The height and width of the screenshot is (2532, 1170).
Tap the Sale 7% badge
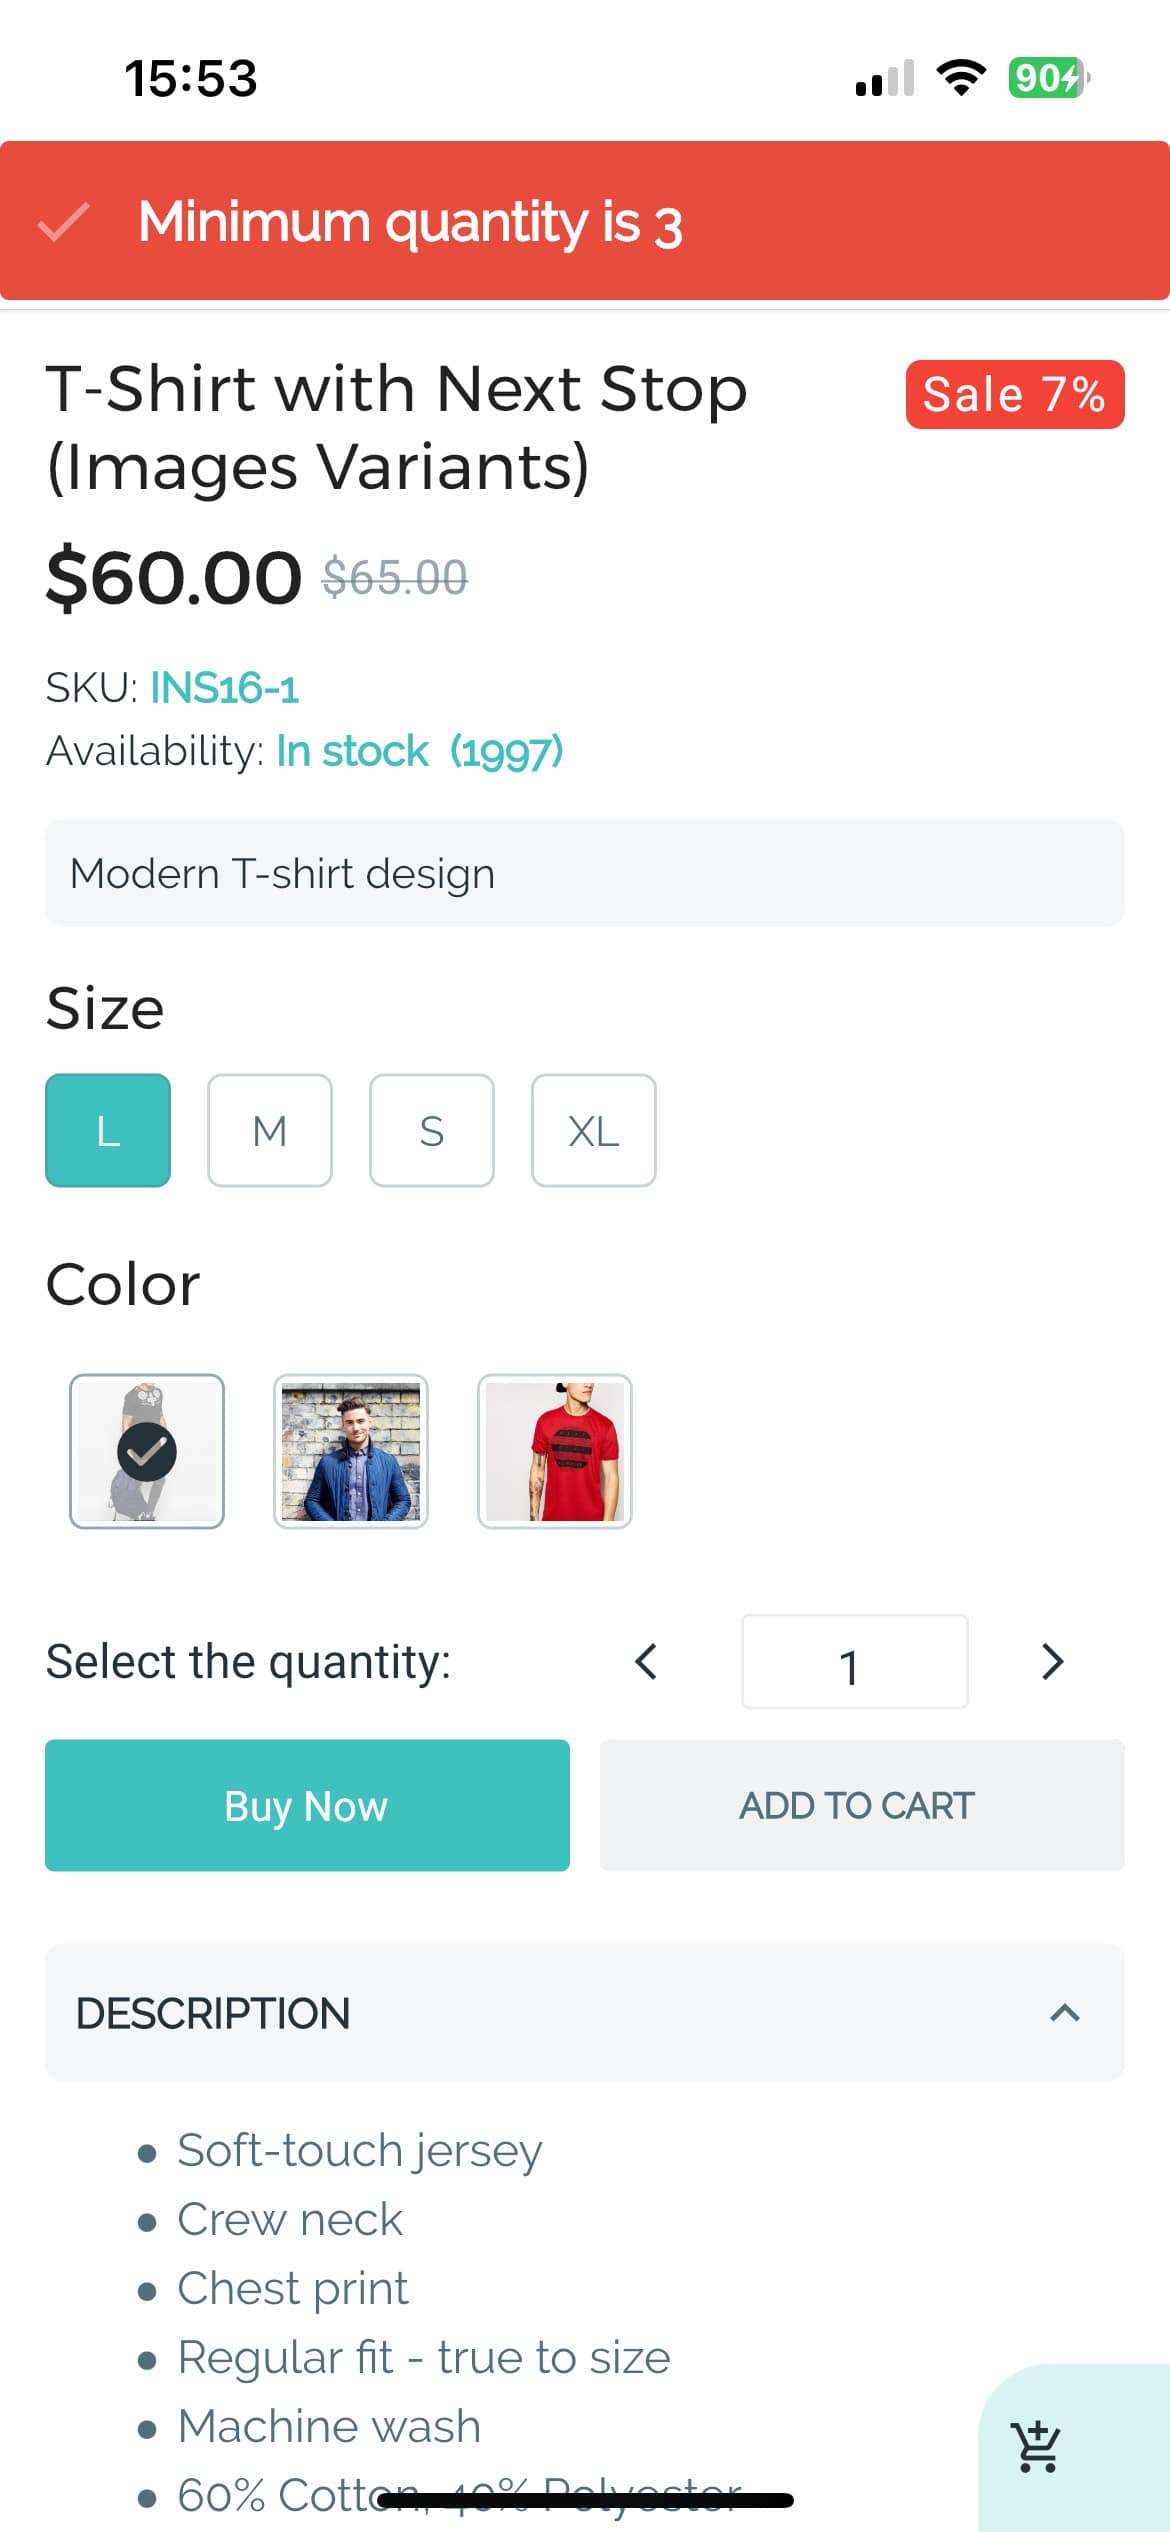[1013, 394]
